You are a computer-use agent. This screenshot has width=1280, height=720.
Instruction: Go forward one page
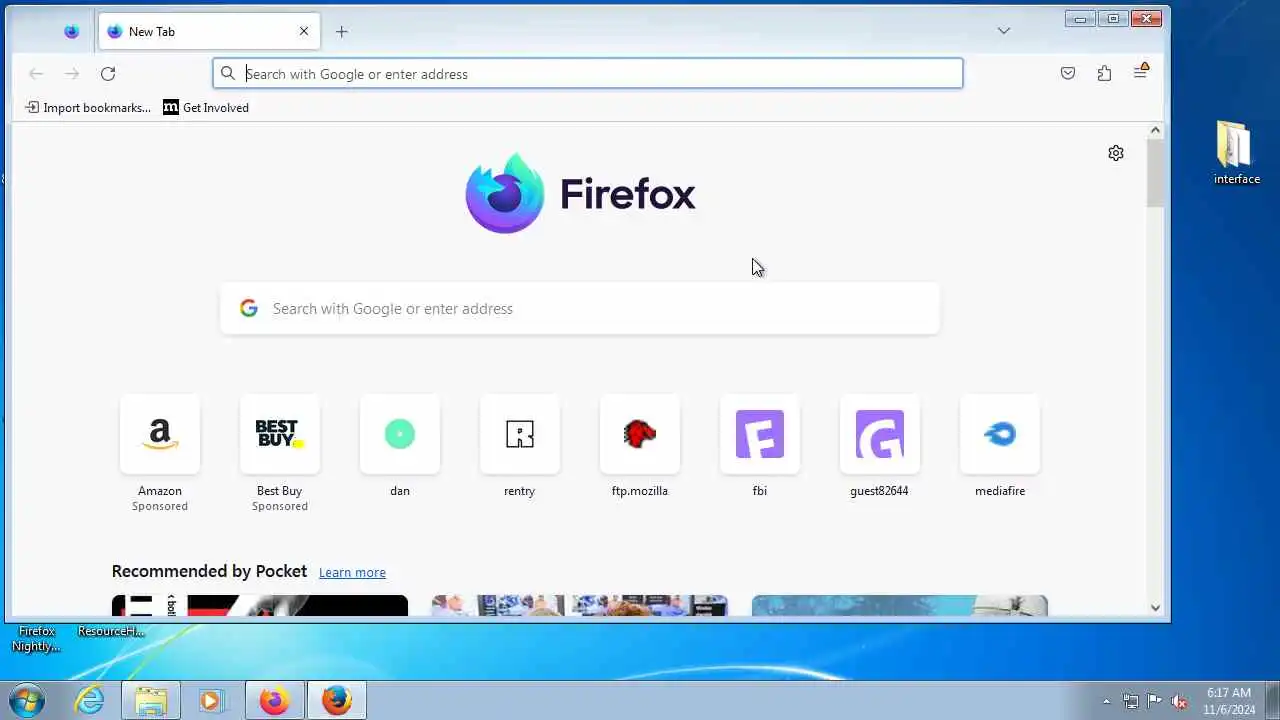[72, 73]
